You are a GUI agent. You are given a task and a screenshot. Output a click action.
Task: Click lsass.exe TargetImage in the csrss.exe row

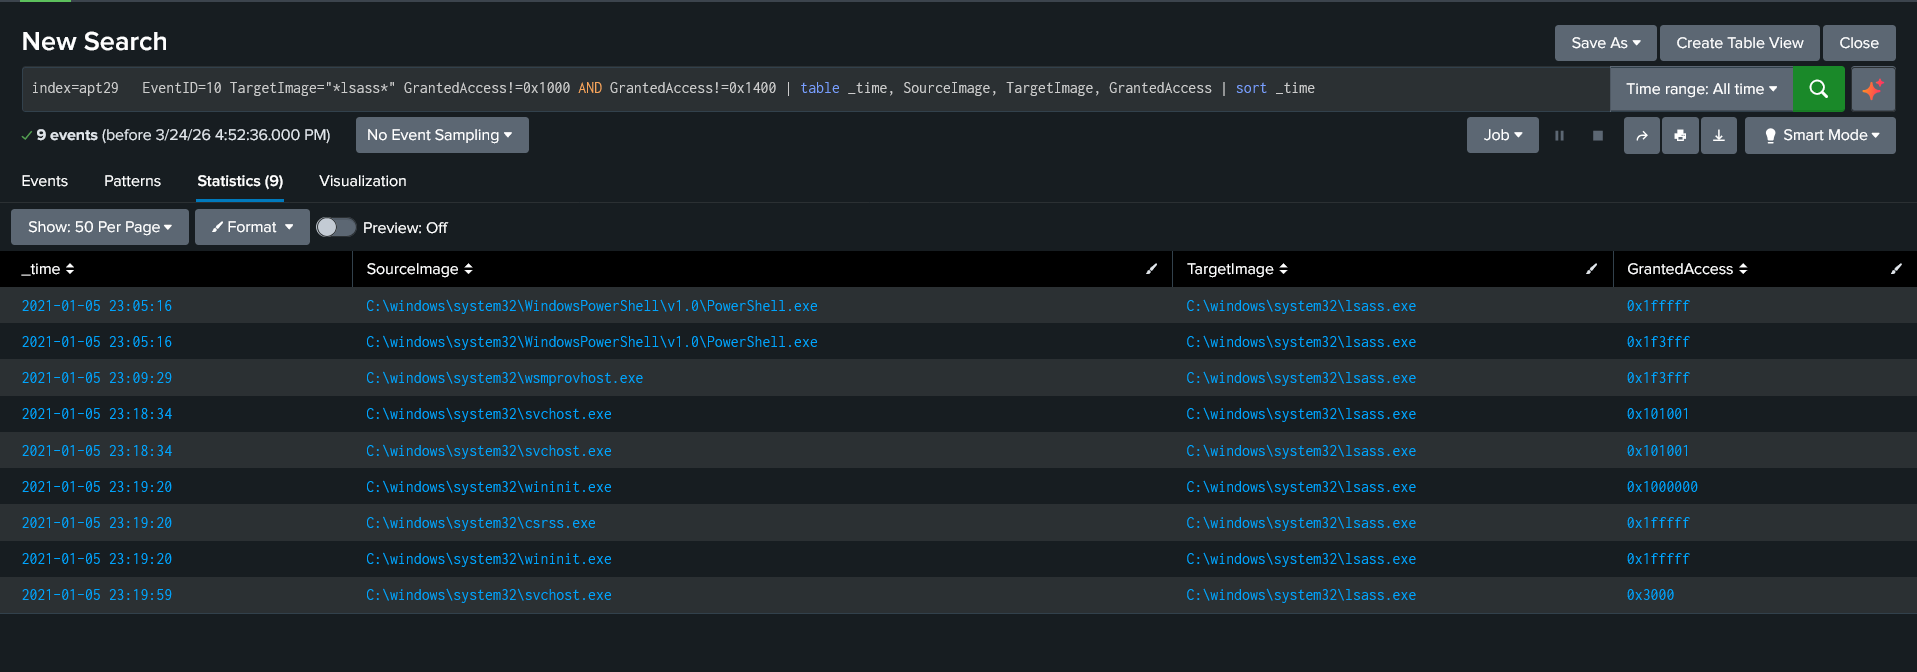[1301, 523]
